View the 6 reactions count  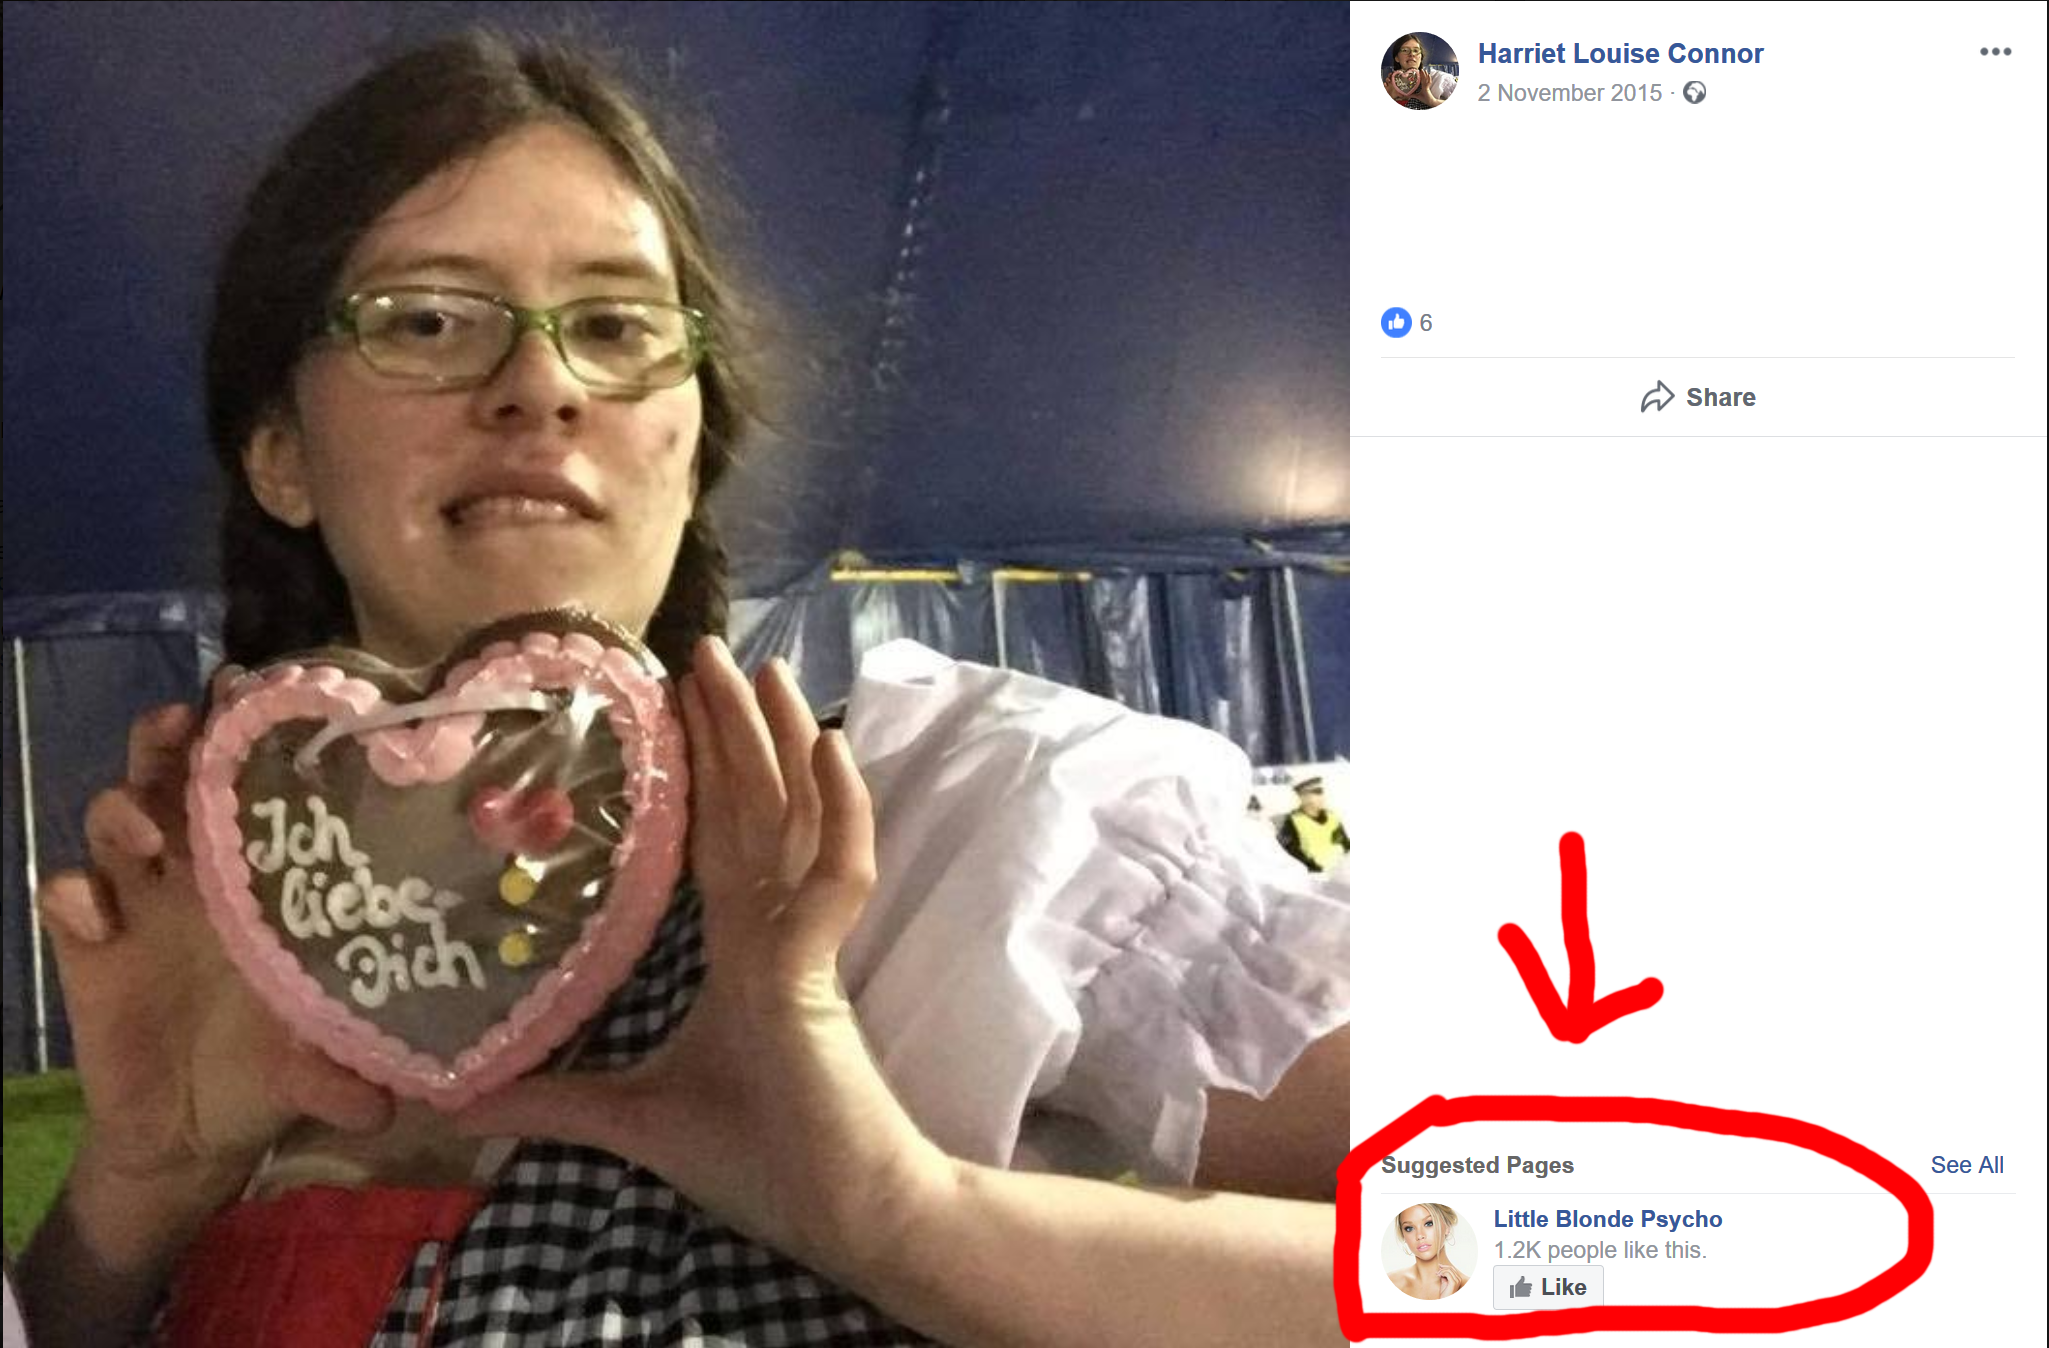click(1426, 323)
